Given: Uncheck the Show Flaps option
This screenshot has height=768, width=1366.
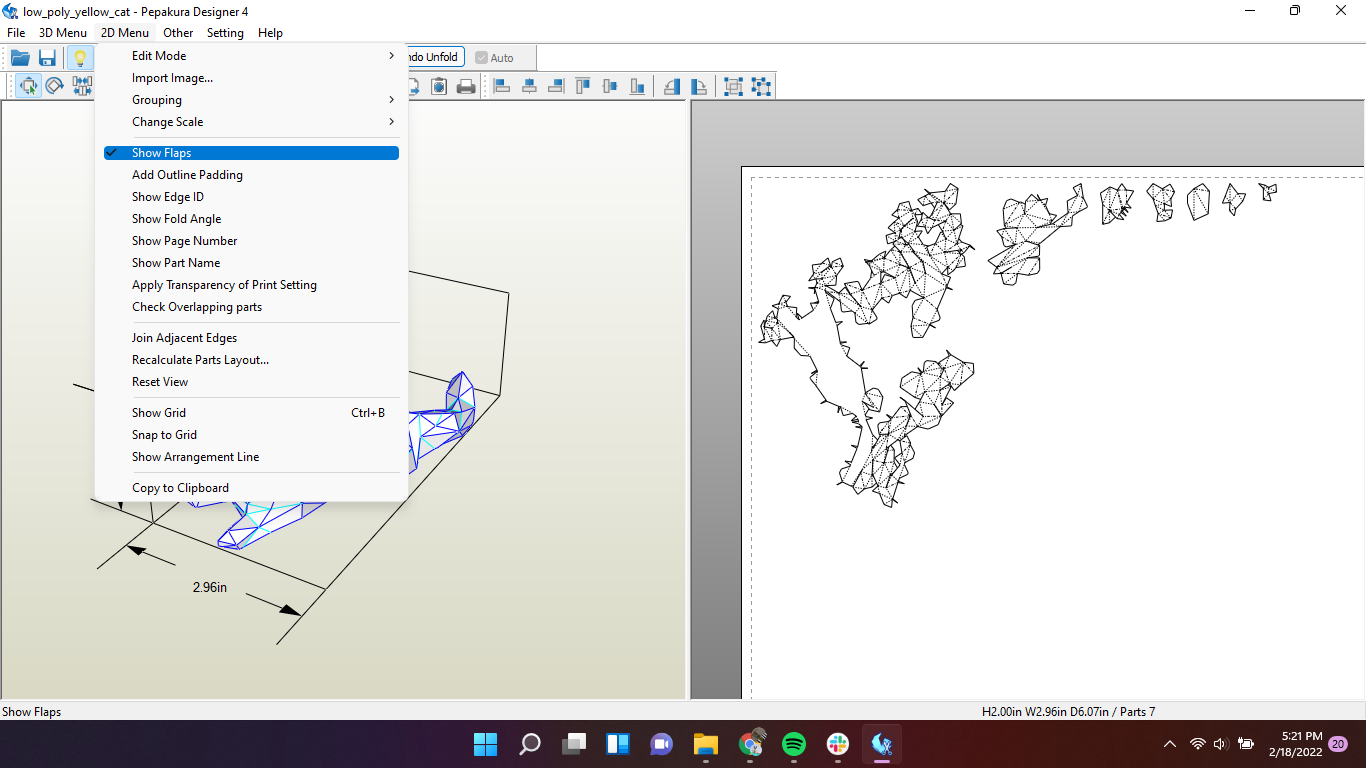Looking at the screenshot, I should (x=163, y=152).
